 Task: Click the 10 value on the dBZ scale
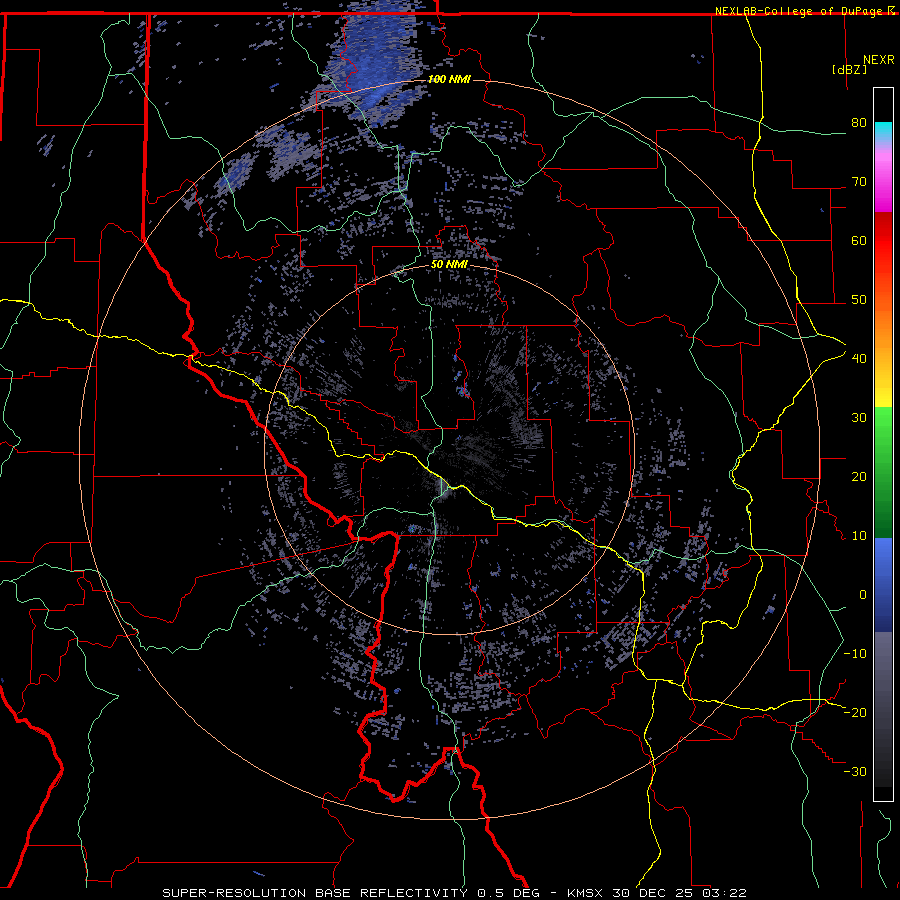(859, 536)
